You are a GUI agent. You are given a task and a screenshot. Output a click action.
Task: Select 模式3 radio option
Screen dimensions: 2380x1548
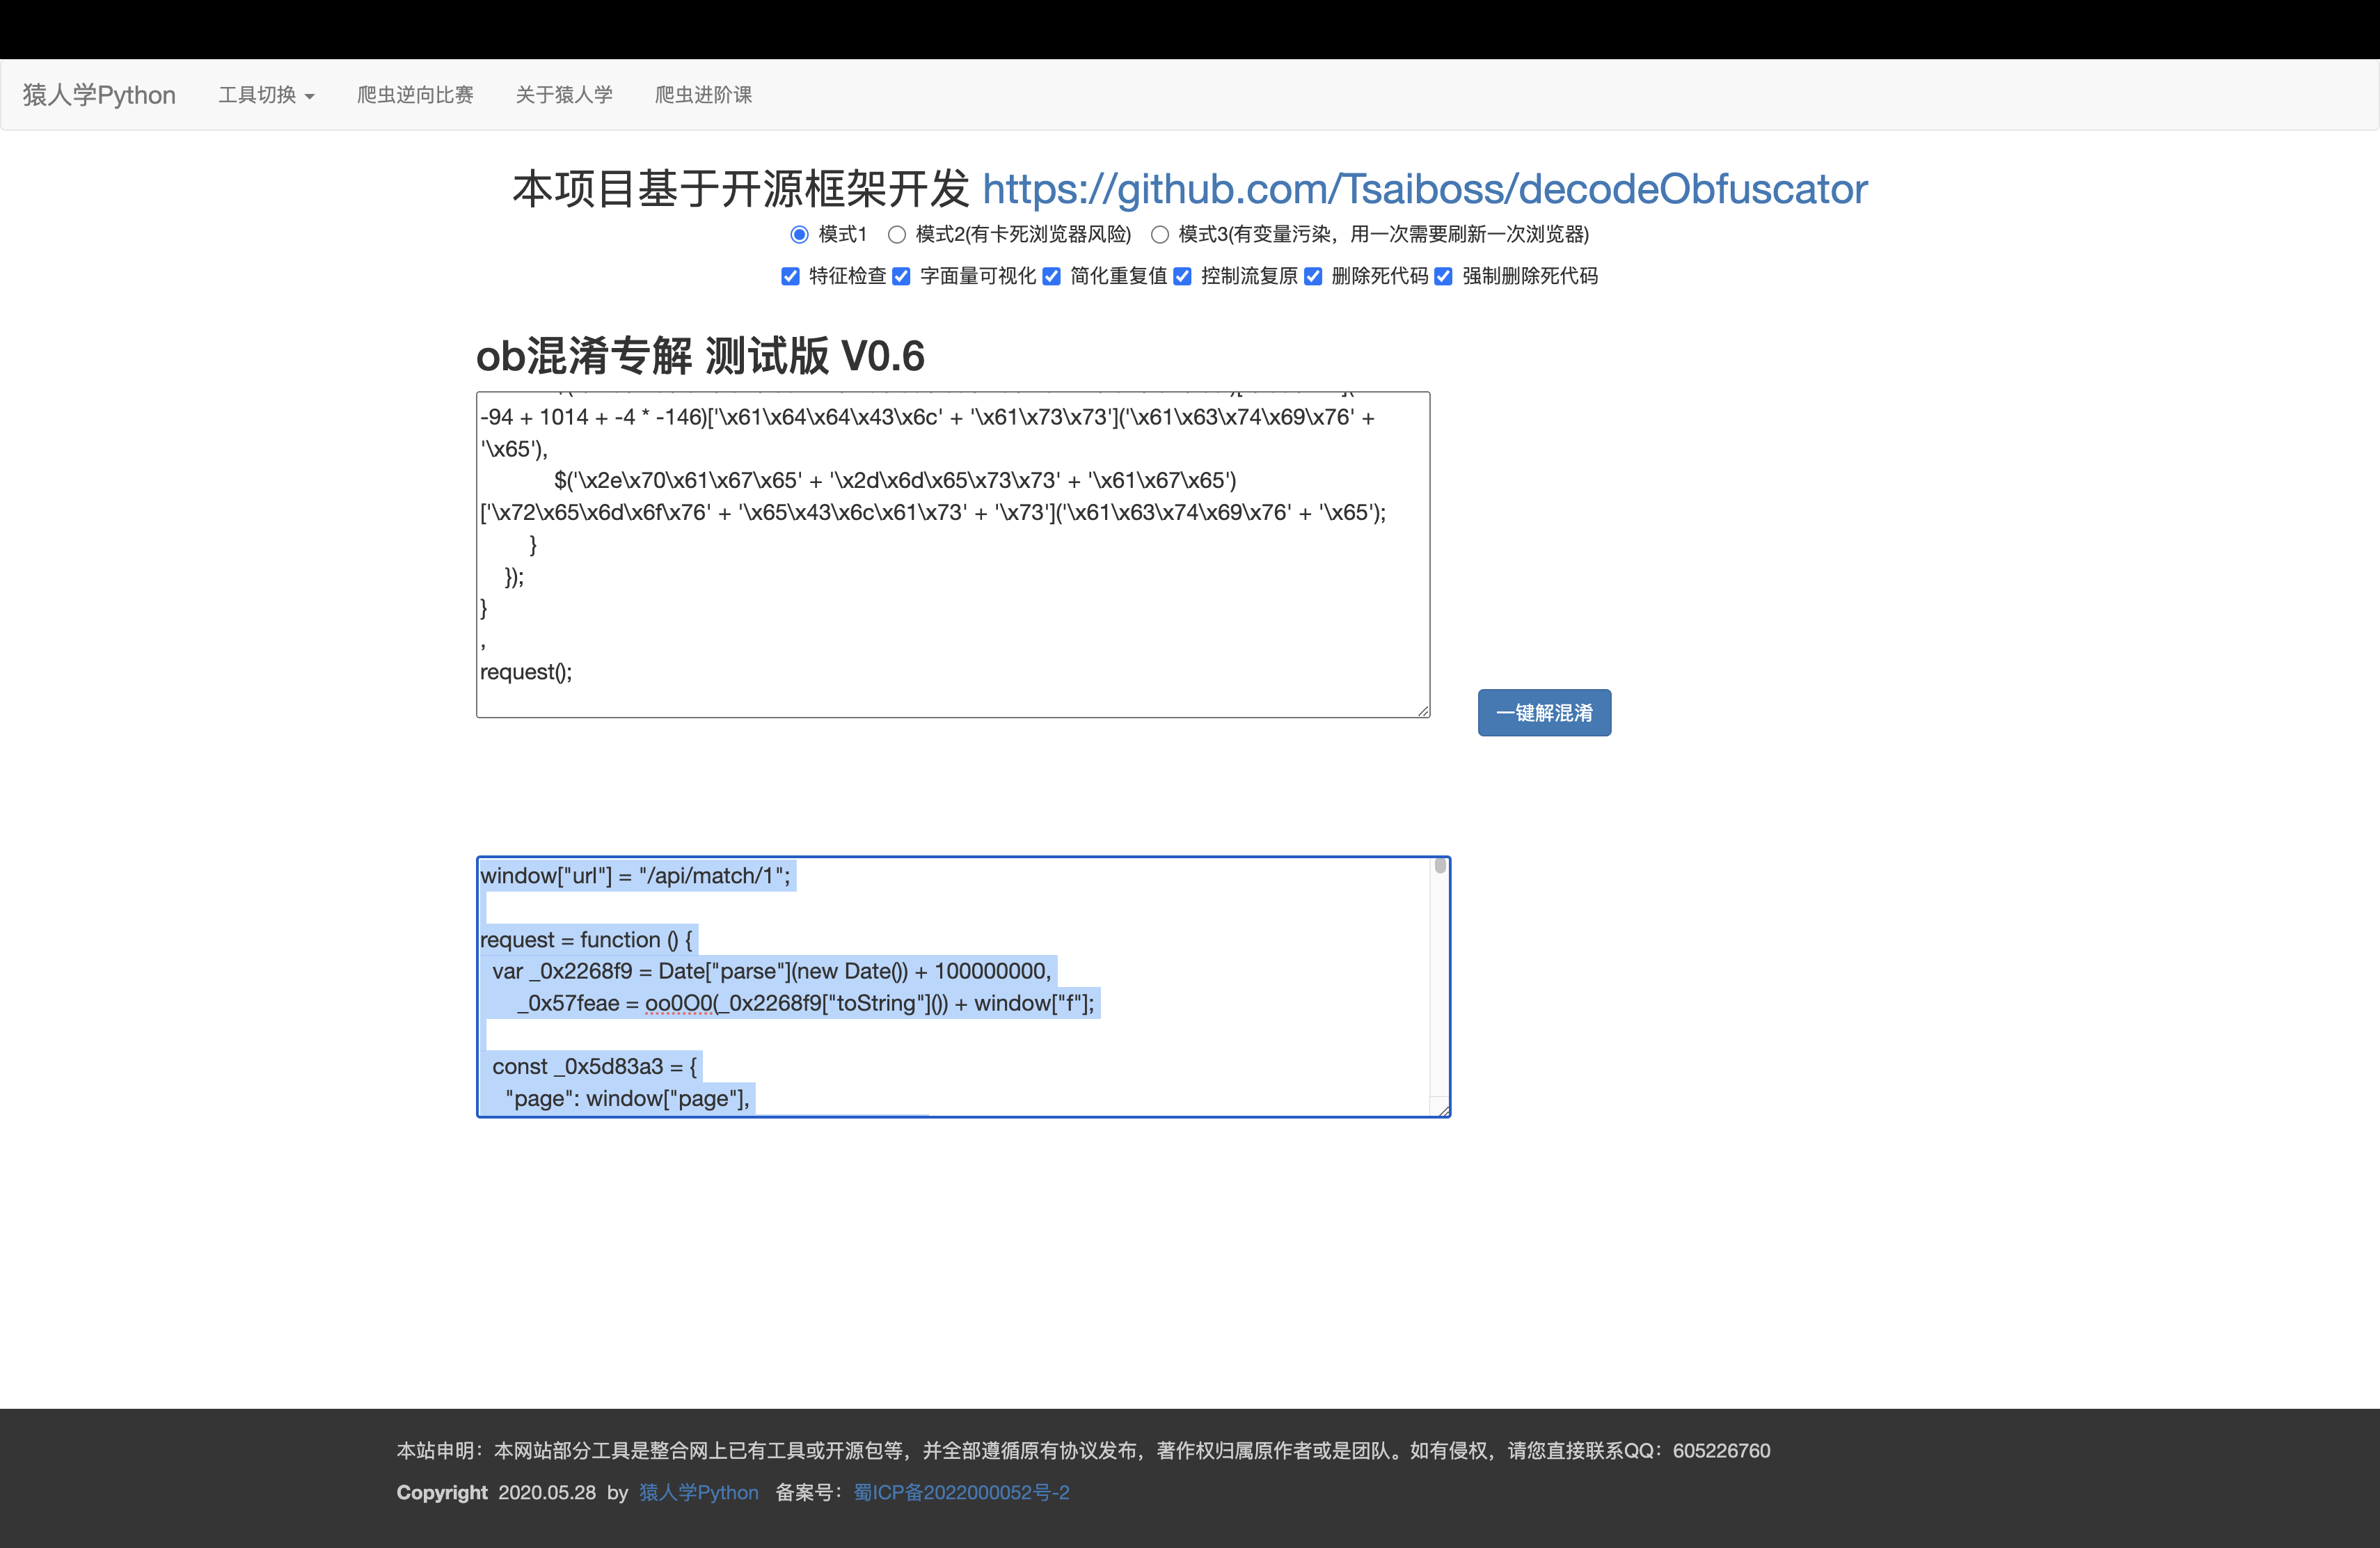pyautogui.click(x=1159, y=234)
